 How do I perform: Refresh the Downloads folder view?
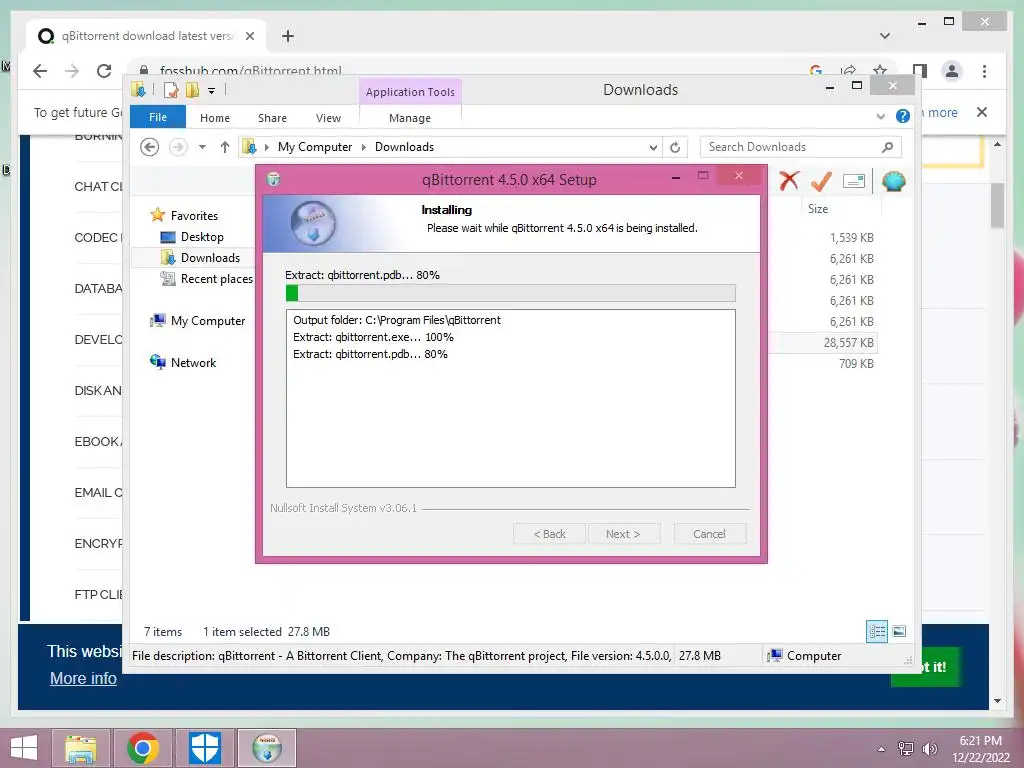pos(675,148)
